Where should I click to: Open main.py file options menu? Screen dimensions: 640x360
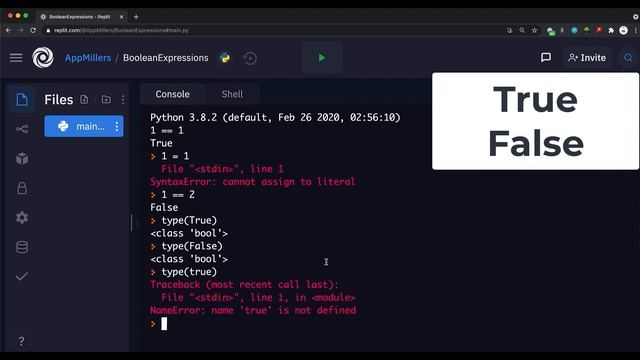click(x=117, y=127)
